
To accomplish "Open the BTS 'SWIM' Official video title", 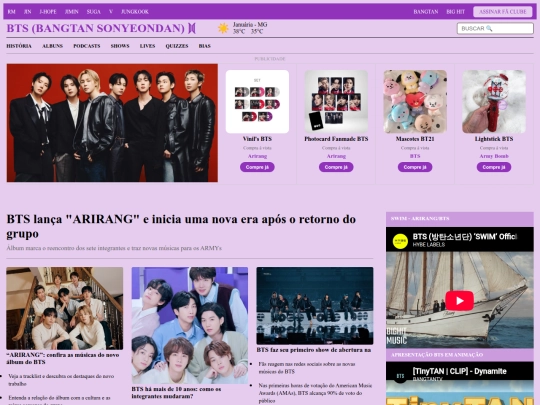I will [465, 237].
